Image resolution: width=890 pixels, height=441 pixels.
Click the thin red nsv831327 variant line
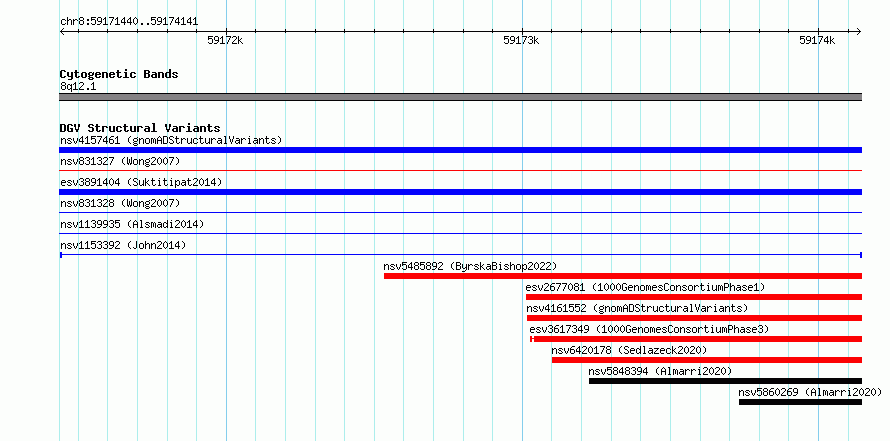click(x=460, y=170)
